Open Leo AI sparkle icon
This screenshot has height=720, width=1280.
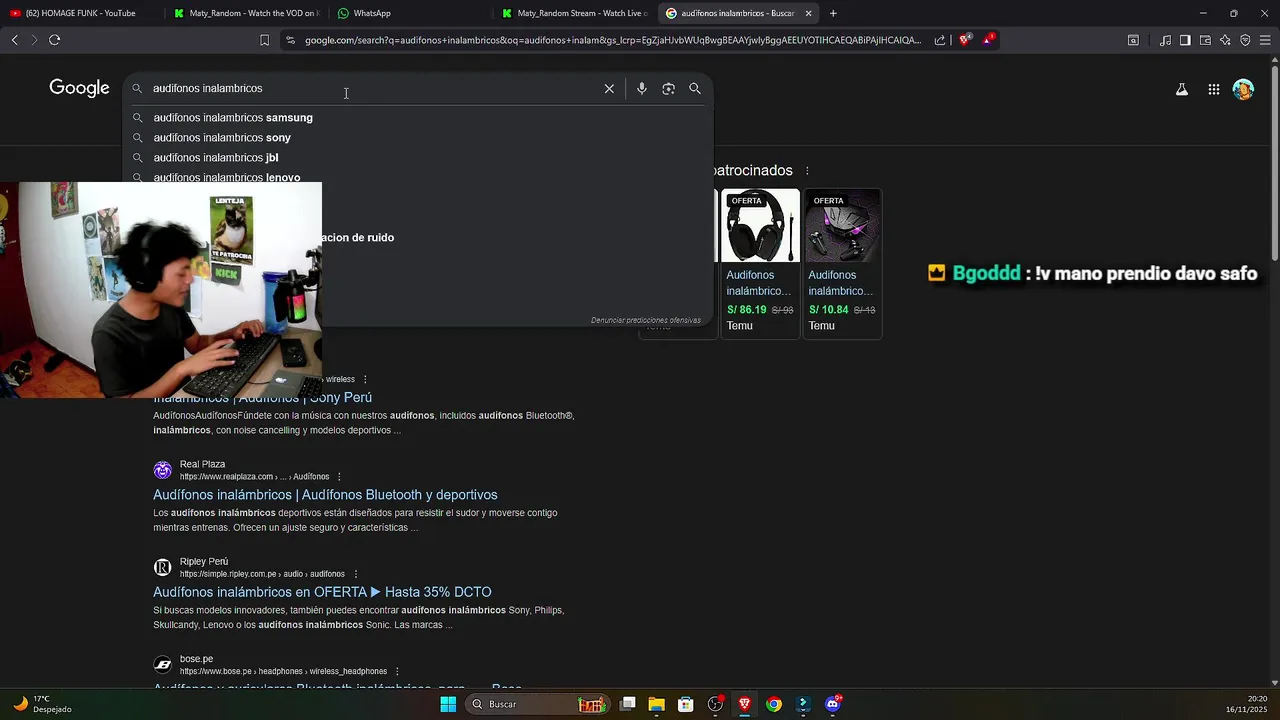[x=1225, y=40]
